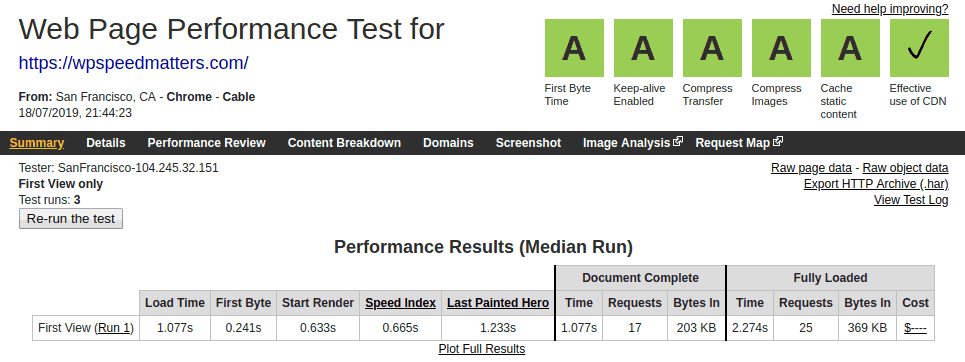The height and width of the screenshot is (362, 965).
Task: Click the Performance Results (Median Run) heading
Action: tap(483, 247)
